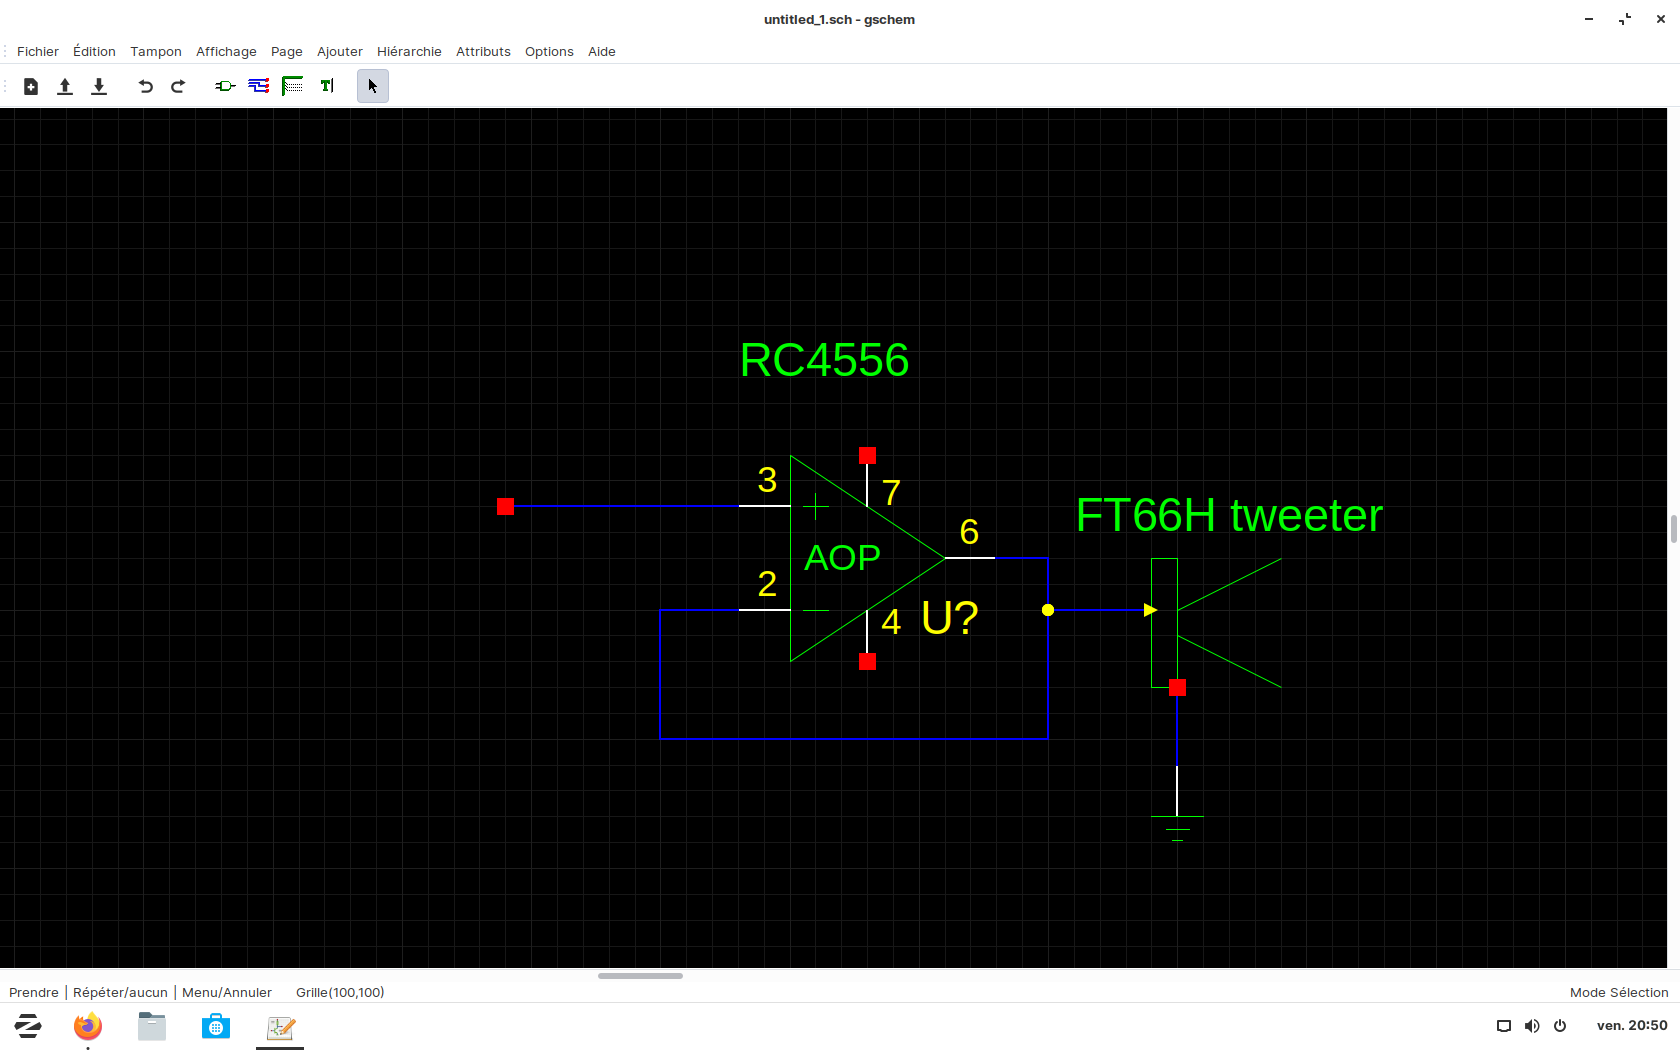This screenshot has width=1680, height=1050.
Task: Click pin number 3 of the op-amp
Action: click(767, 480)
